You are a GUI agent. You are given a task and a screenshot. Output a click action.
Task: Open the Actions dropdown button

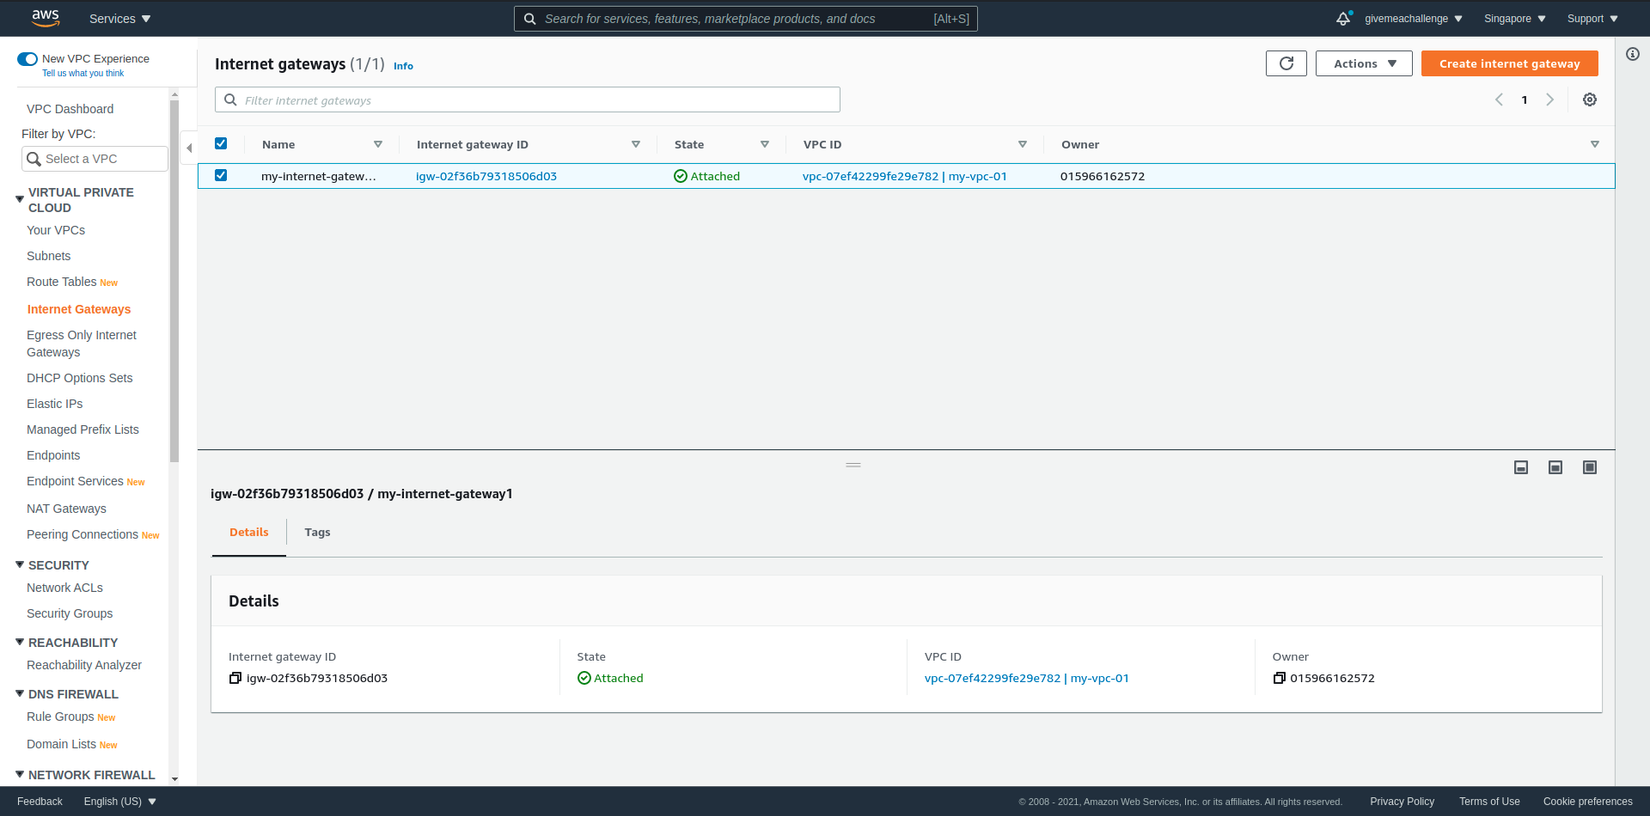pyautogui.click(x=1364, y=63)
